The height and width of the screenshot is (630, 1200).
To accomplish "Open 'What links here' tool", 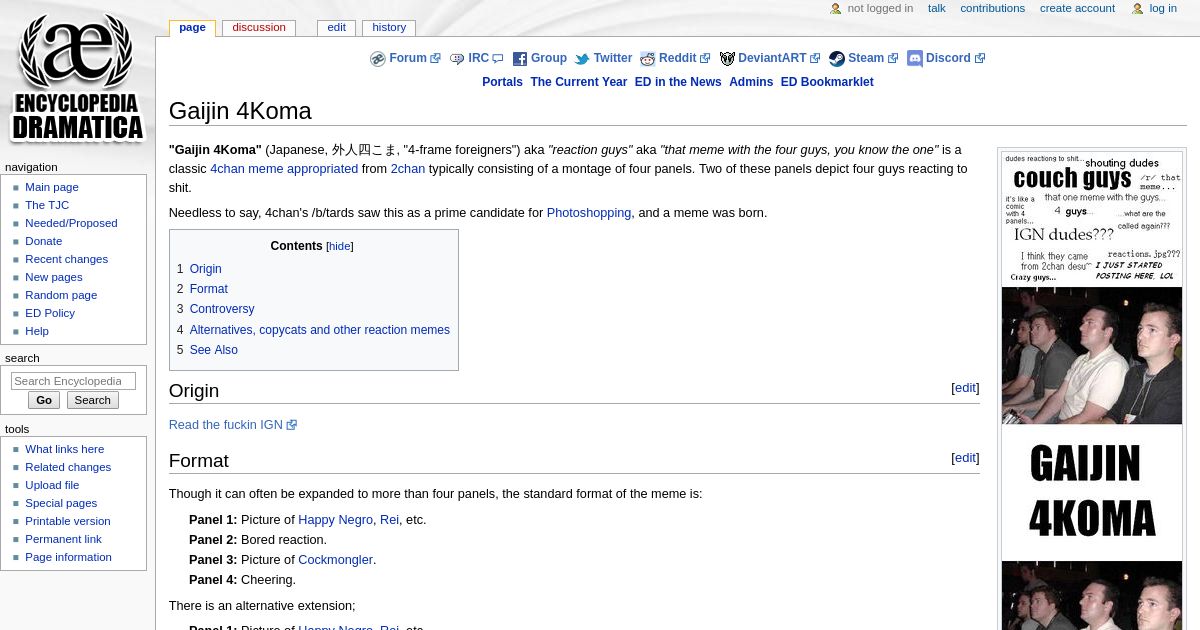I will coord(64,449).
